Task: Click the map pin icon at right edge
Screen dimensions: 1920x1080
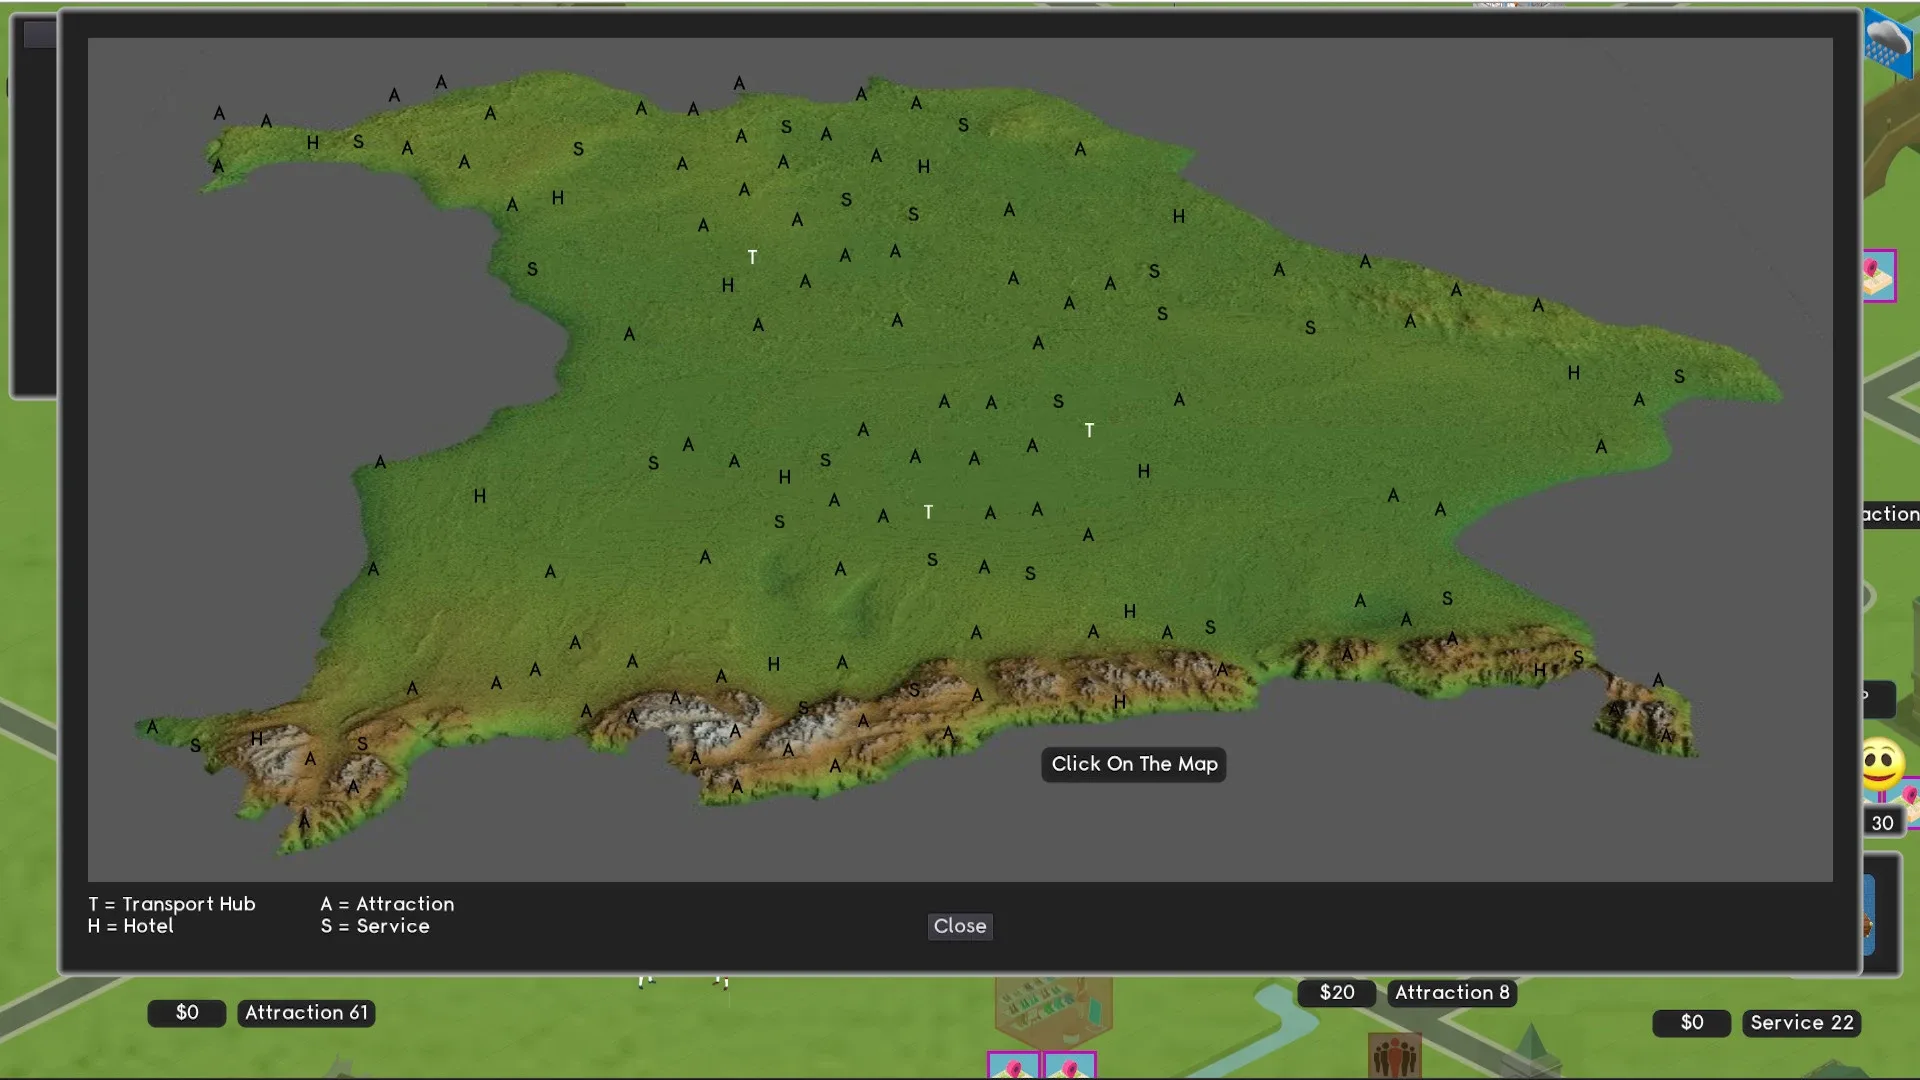Action: click(x=1878, y=275)
